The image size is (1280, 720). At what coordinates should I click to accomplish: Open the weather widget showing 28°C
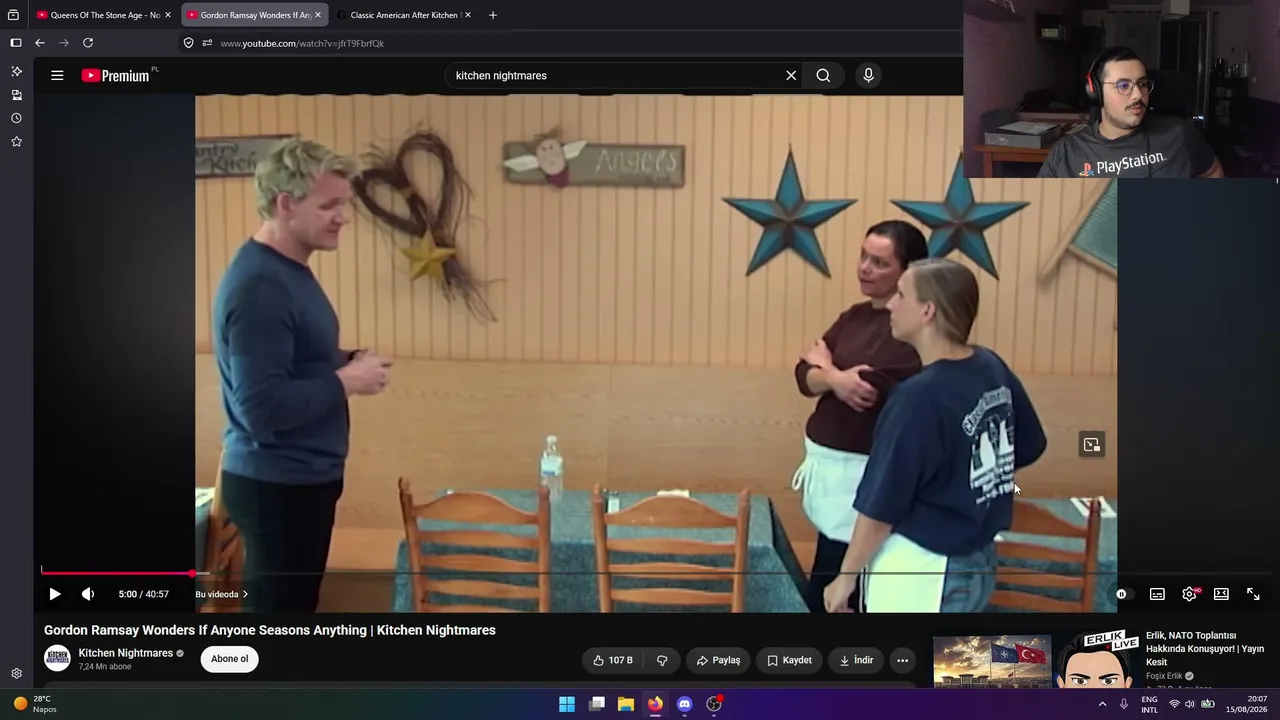(36, 704)
